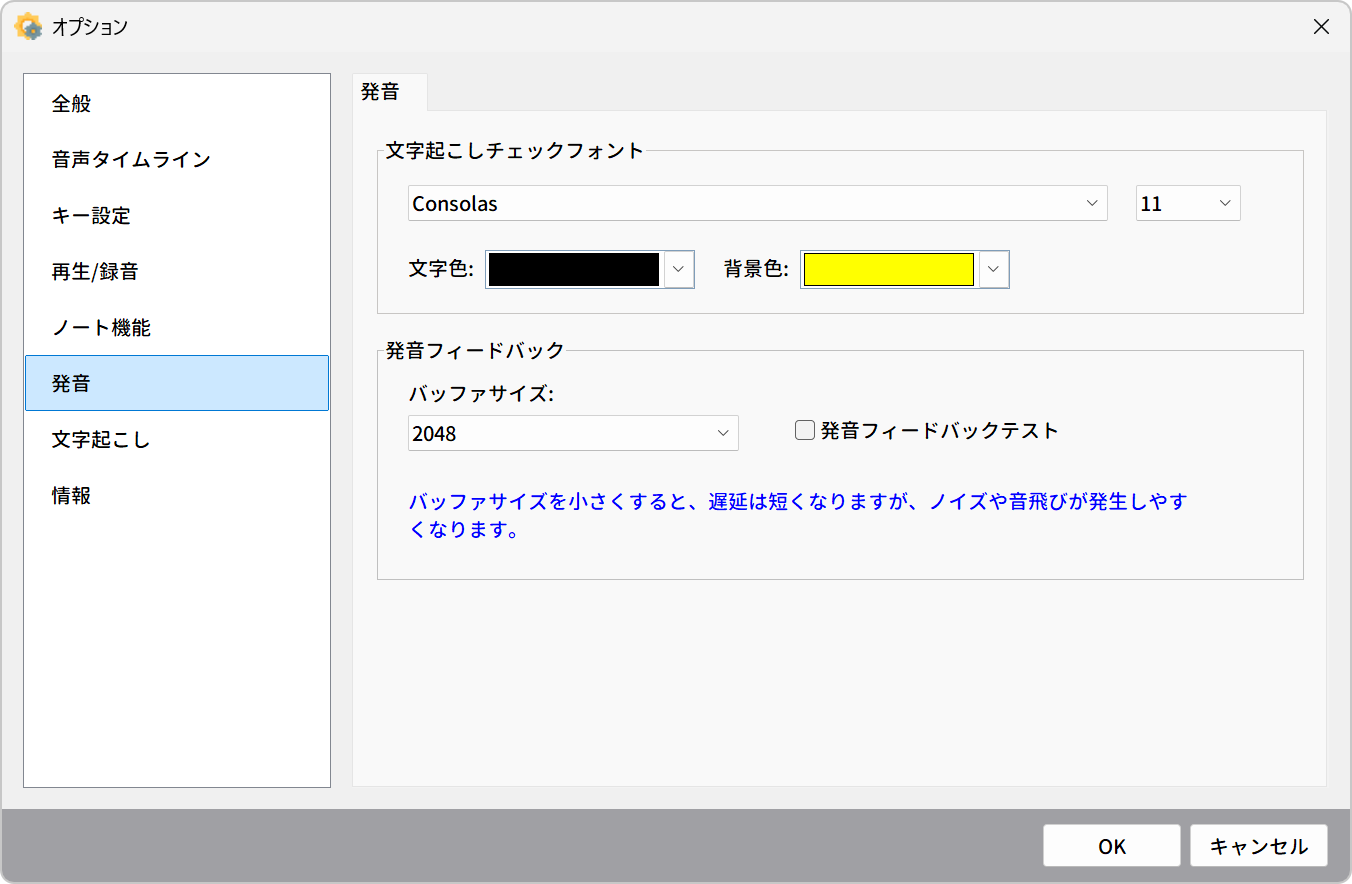Click the black 文字色 swatch
Screen dimensions: 1352x884
tap(574, 270)
